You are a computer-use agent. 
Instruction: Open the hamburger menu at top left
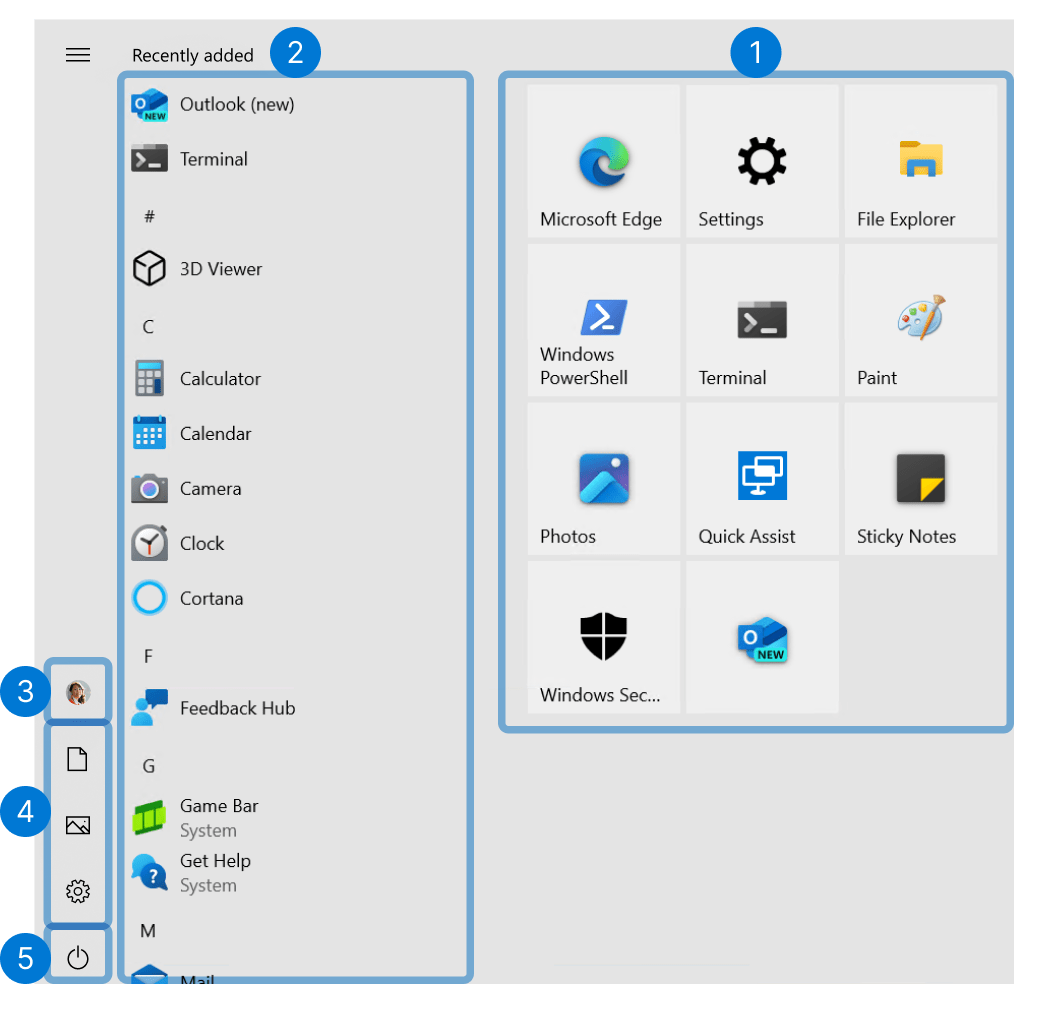(x=78, y=55)
